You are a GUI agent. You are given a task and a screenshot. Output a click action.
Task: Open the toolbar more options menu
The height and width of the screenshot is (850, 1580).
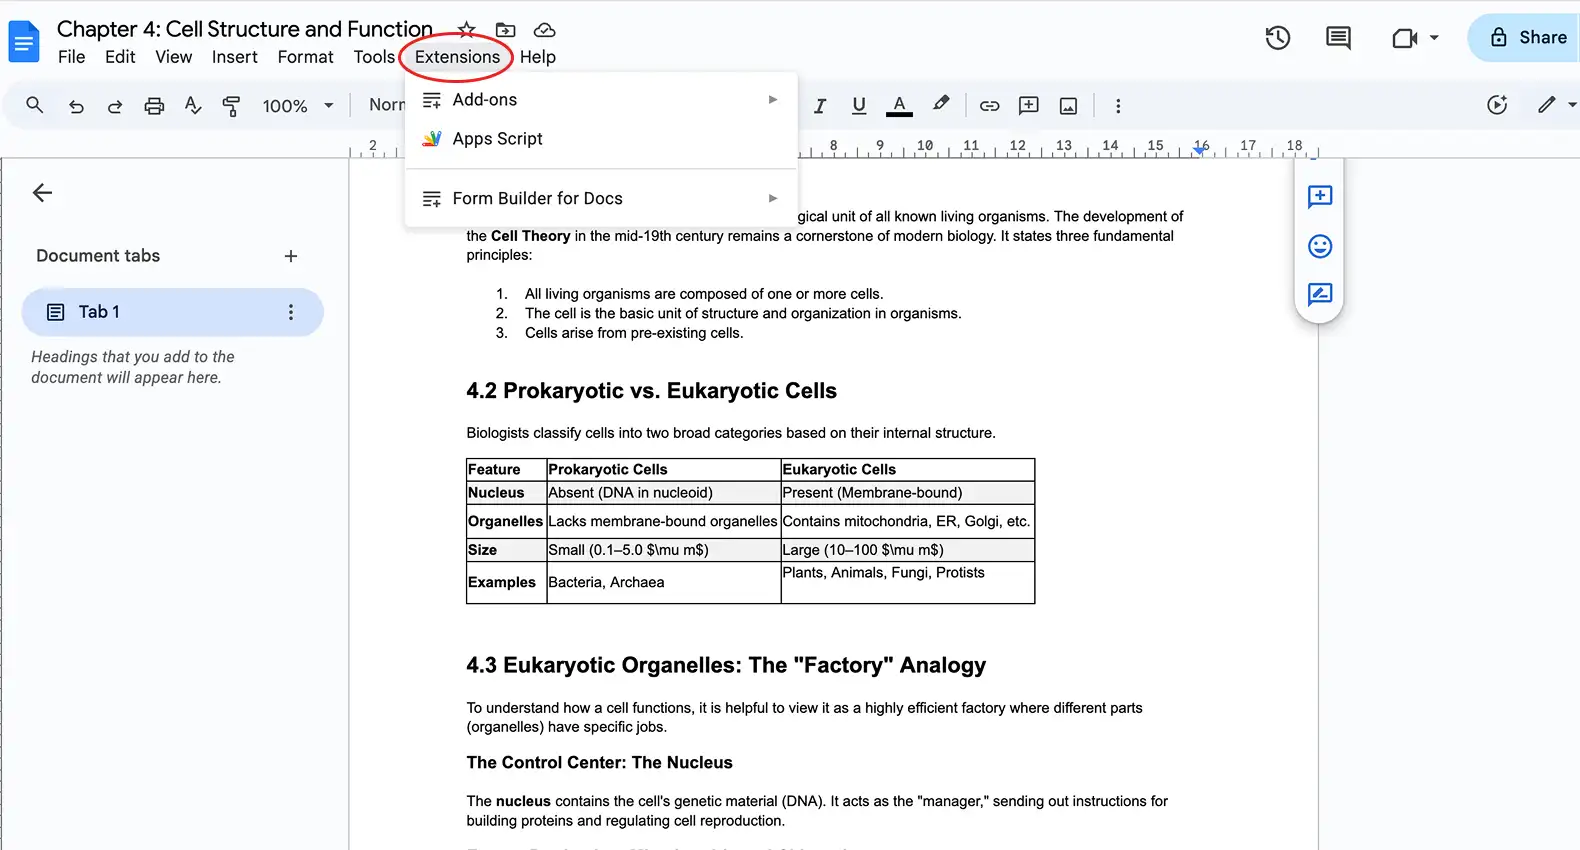(x=1118, y=106)
